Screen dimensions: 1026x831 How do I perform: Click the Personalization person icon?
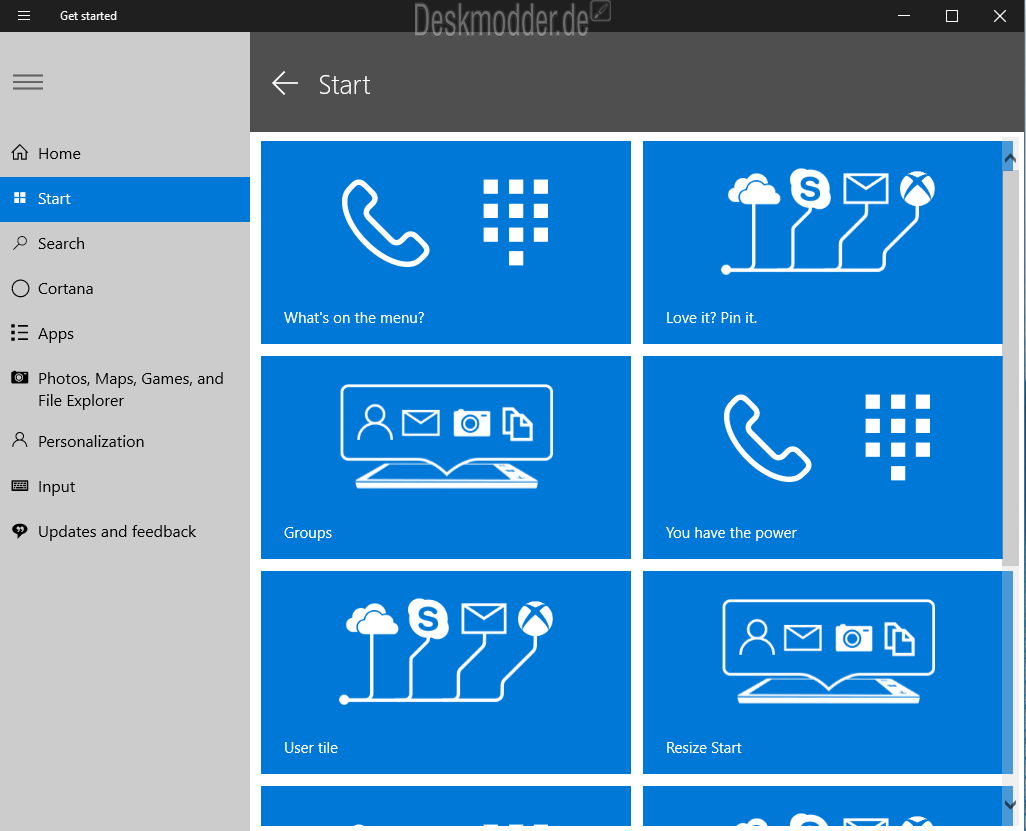click(x=20, y=440)
